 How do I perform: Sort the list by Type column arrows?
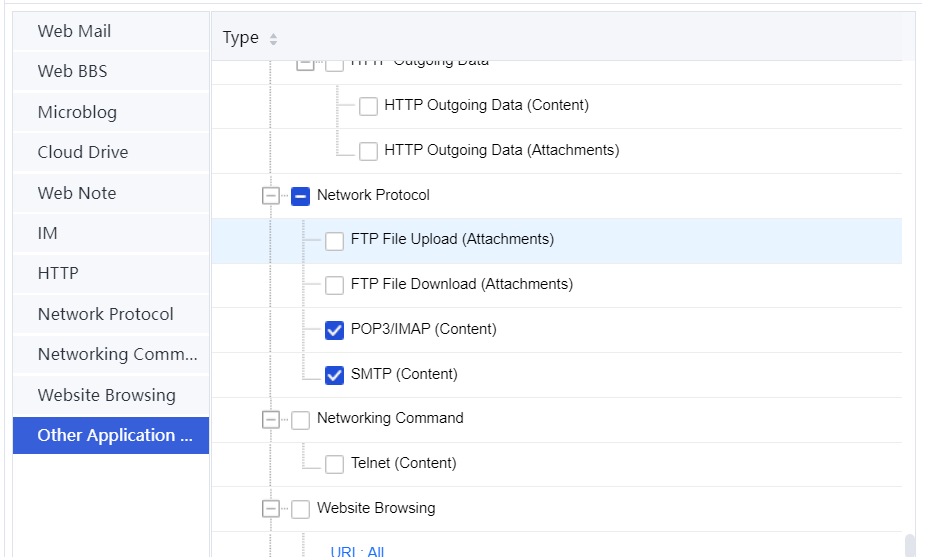[x=273, y=39]
